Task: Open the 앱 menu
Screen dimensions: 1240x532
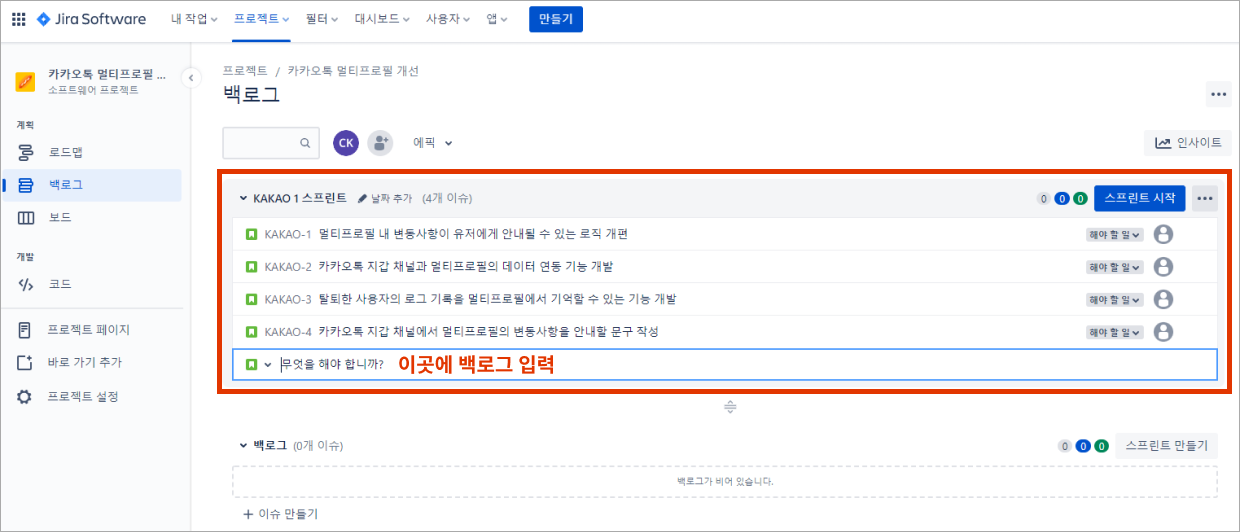Action: (497, 19)
